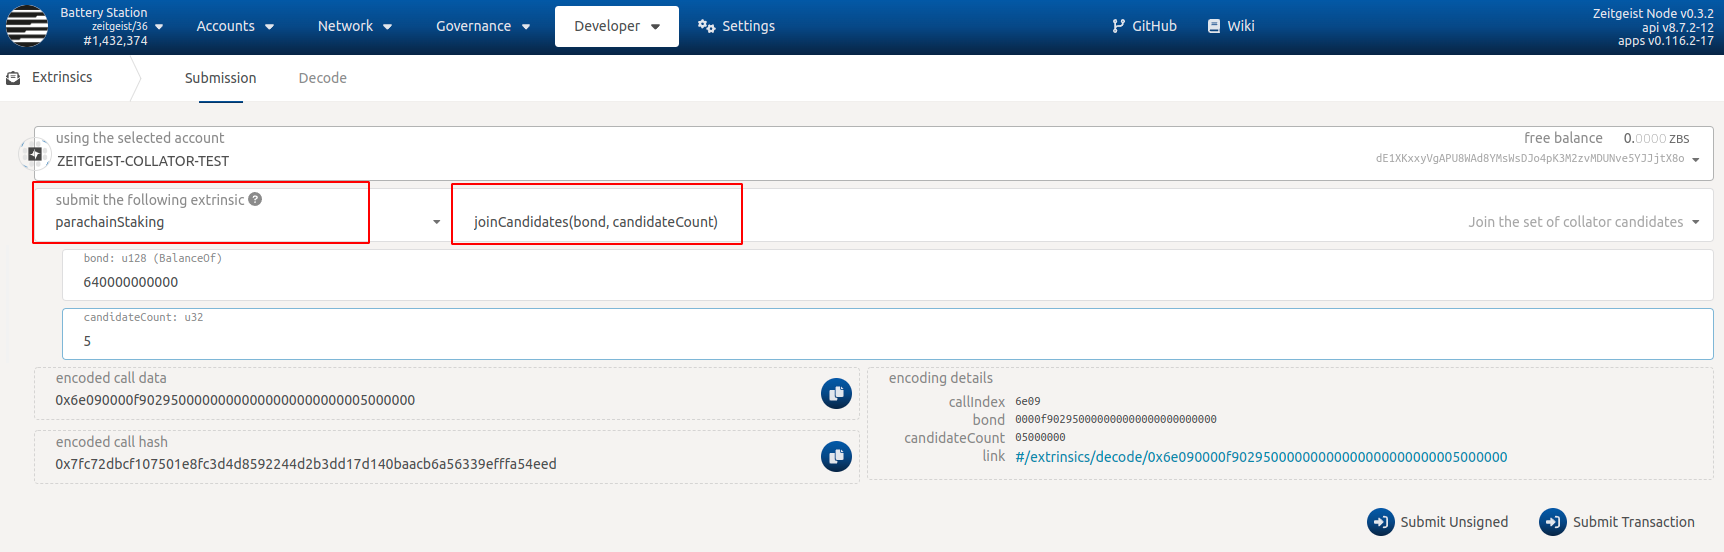Open Settings from the top bar
The image size is (1724, 552).
736,26
